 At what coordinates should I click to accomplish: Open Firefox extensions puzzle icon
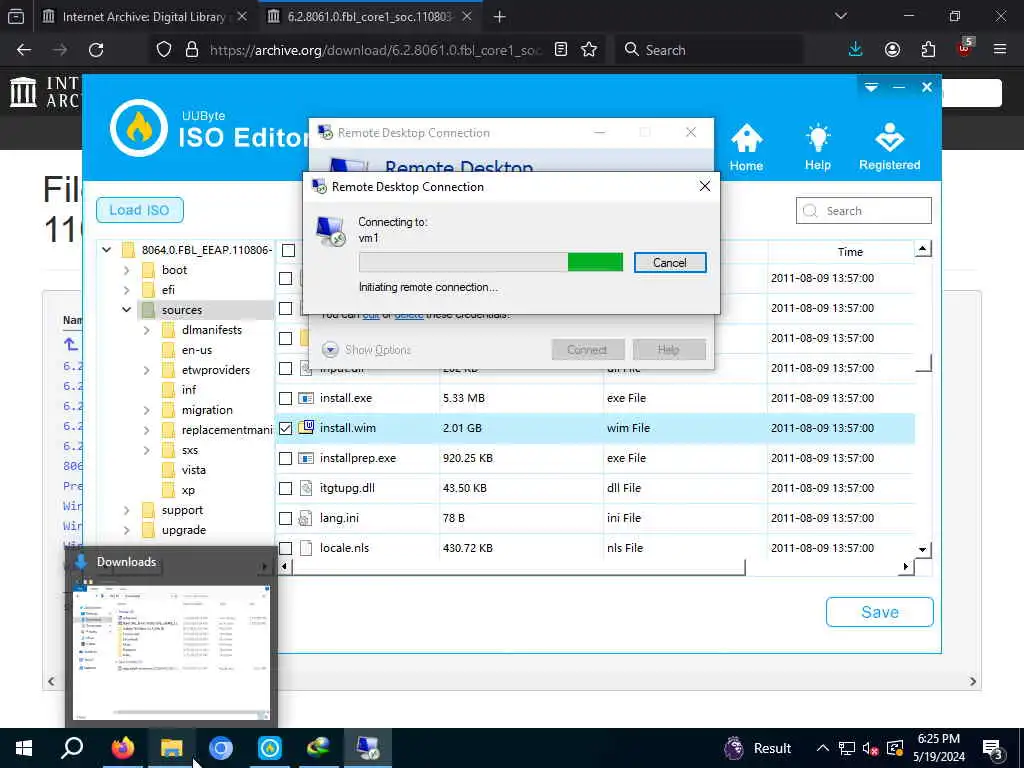pyautogui.click(x=928, y=50)
